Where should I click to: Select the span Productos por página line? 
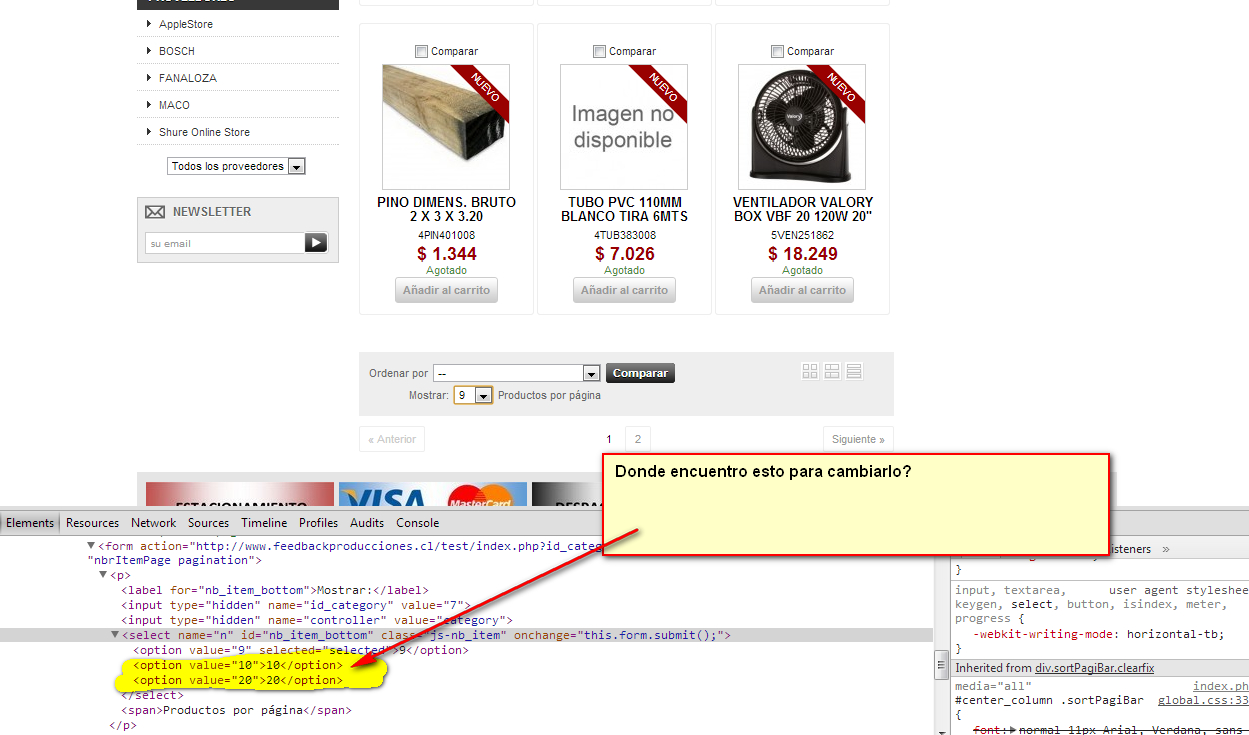click(x=236, y=710)
